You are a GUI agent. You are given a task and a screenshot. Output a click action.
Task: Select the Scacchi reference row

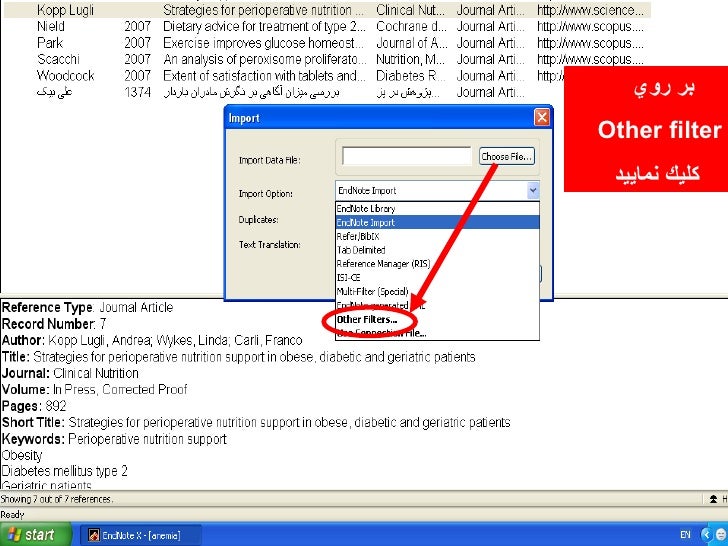[327, 59]
